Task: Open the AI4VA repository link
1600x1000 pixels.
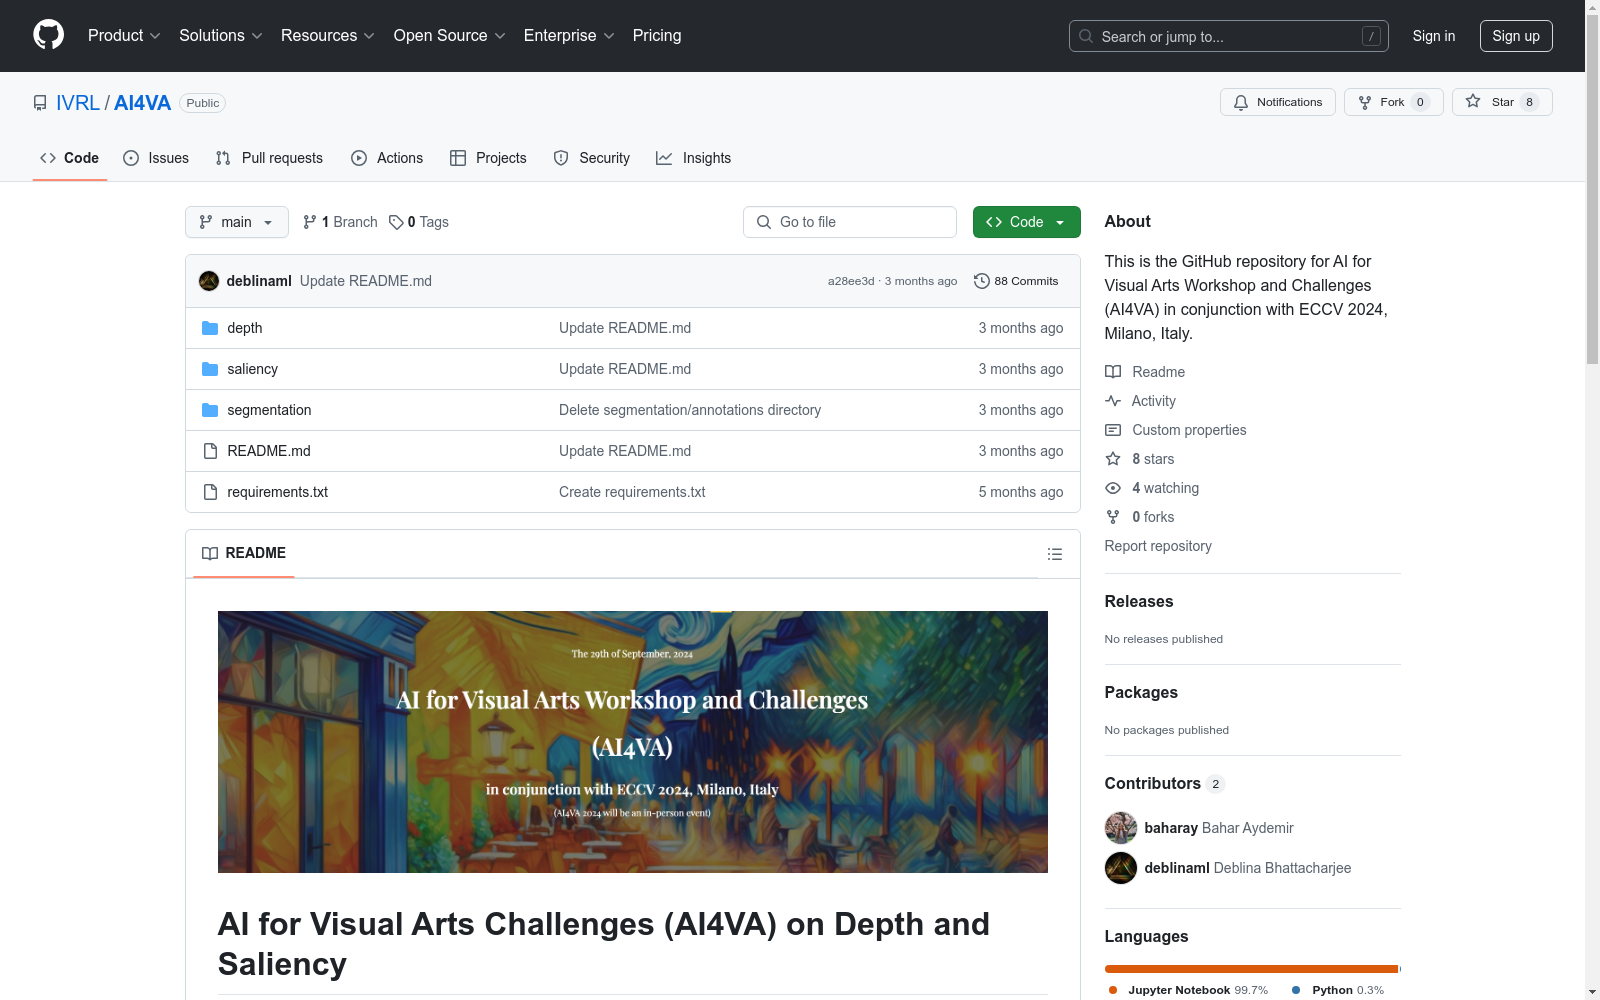Action: tap(142, 103)
